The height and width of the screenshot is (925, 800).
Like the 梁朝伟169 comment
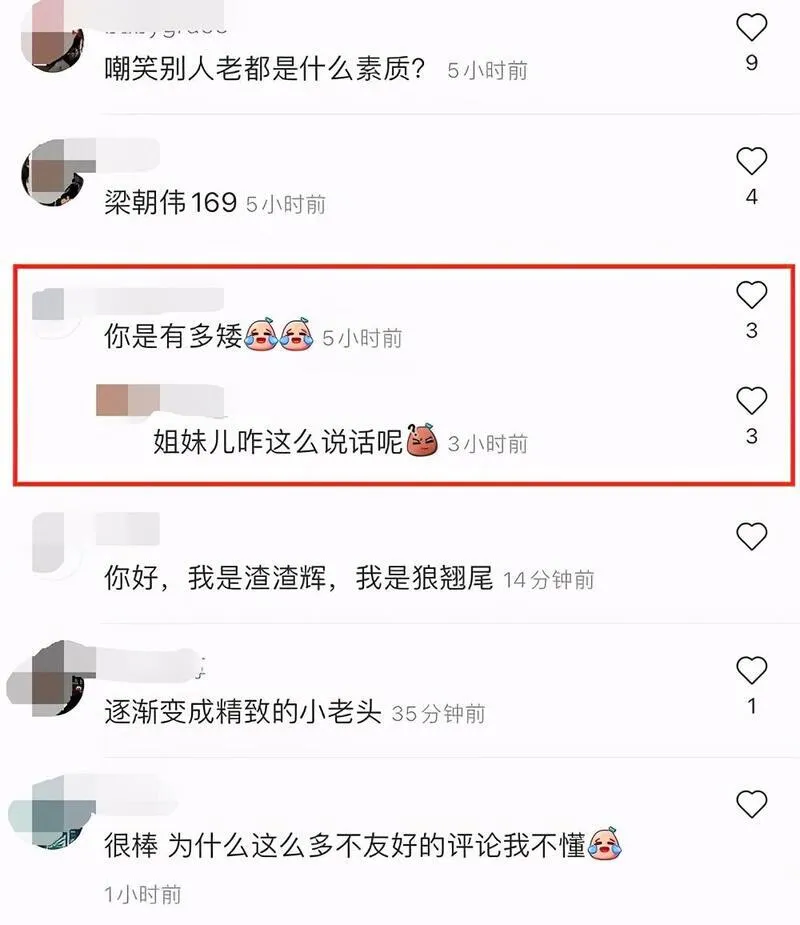pos(751,160)
